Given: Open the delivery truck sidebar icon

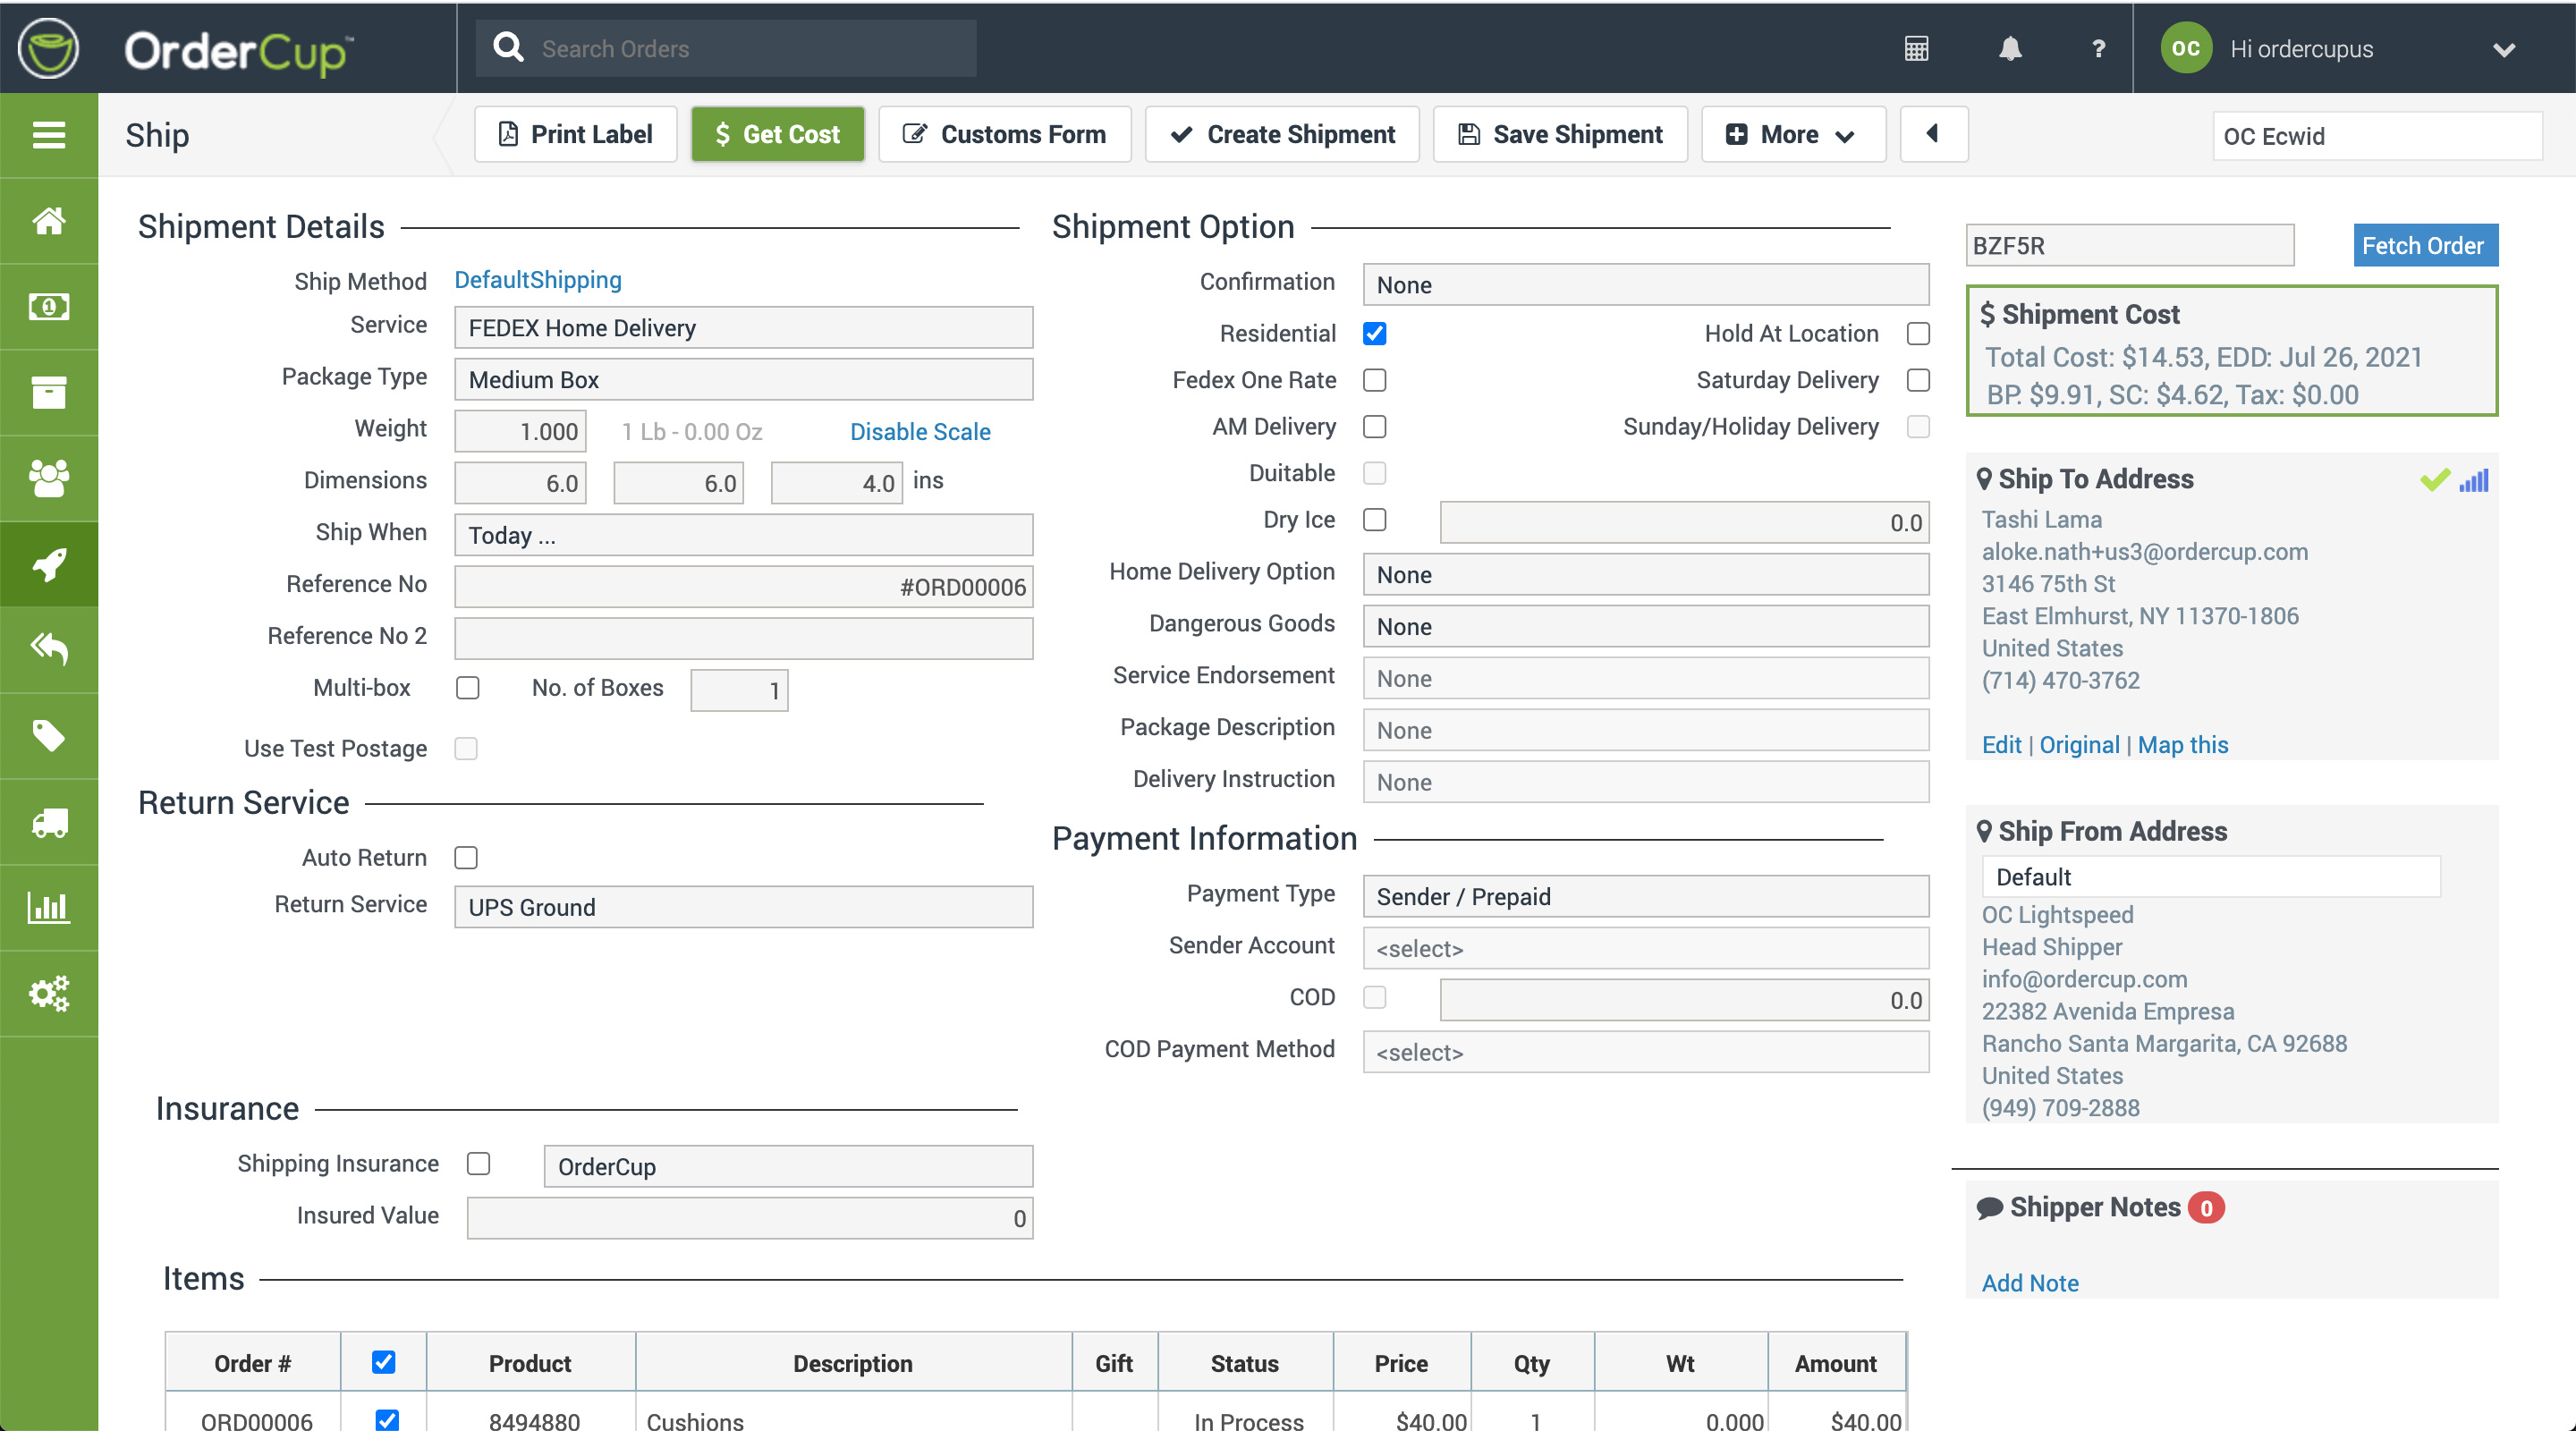Looking at the screenshot, I should [49, 822].
